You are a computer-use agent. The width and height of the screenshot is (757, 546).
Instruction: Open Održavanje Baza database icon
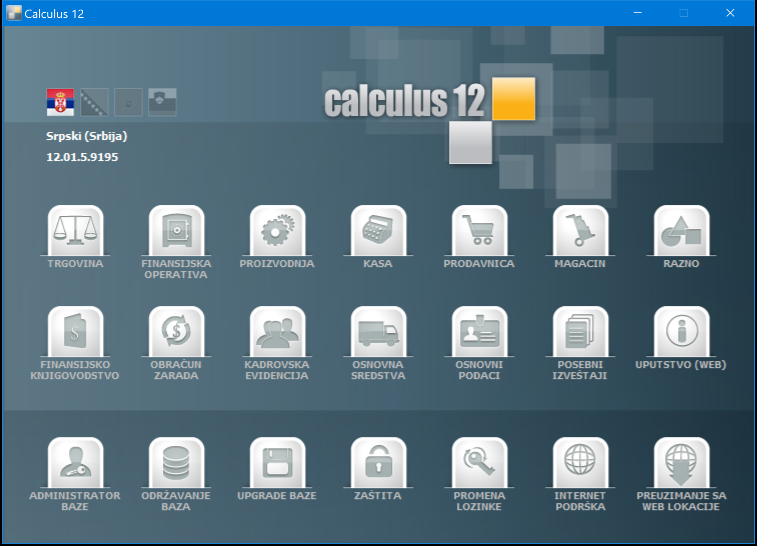[176, 462]
